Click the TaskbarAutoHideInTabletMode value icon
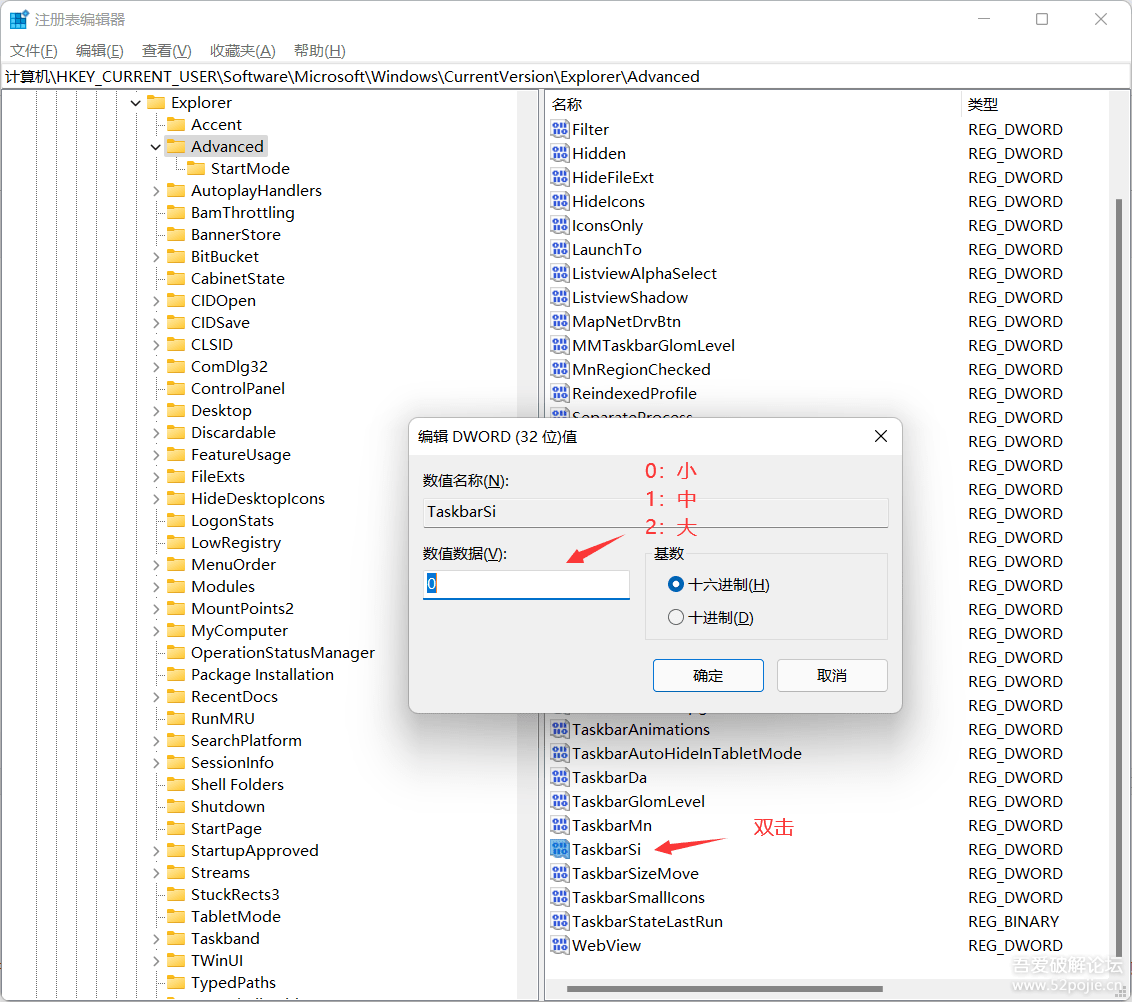Screen dimensions: 1132x1002 (560, 753)
